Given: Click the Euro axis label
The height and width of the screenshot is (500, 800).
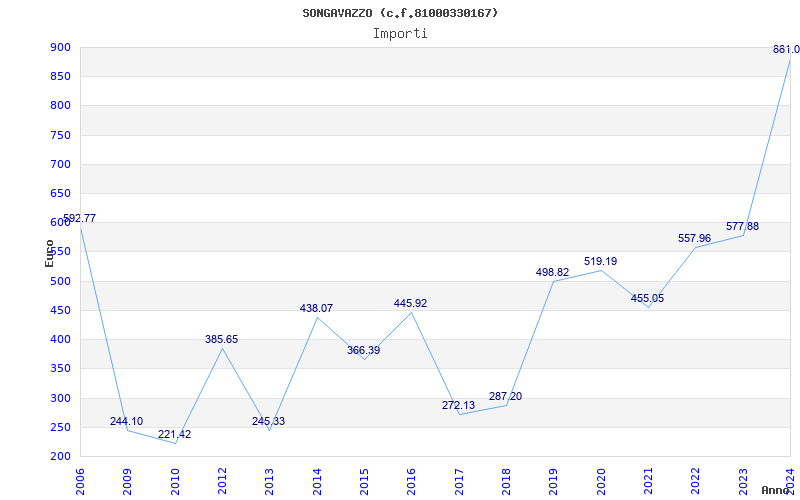Looking at the screenshot, I should point(49,253).
